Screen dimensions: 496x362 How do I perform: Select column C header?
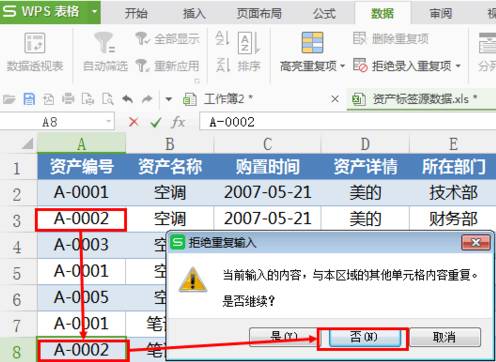[x=267, y=144]
